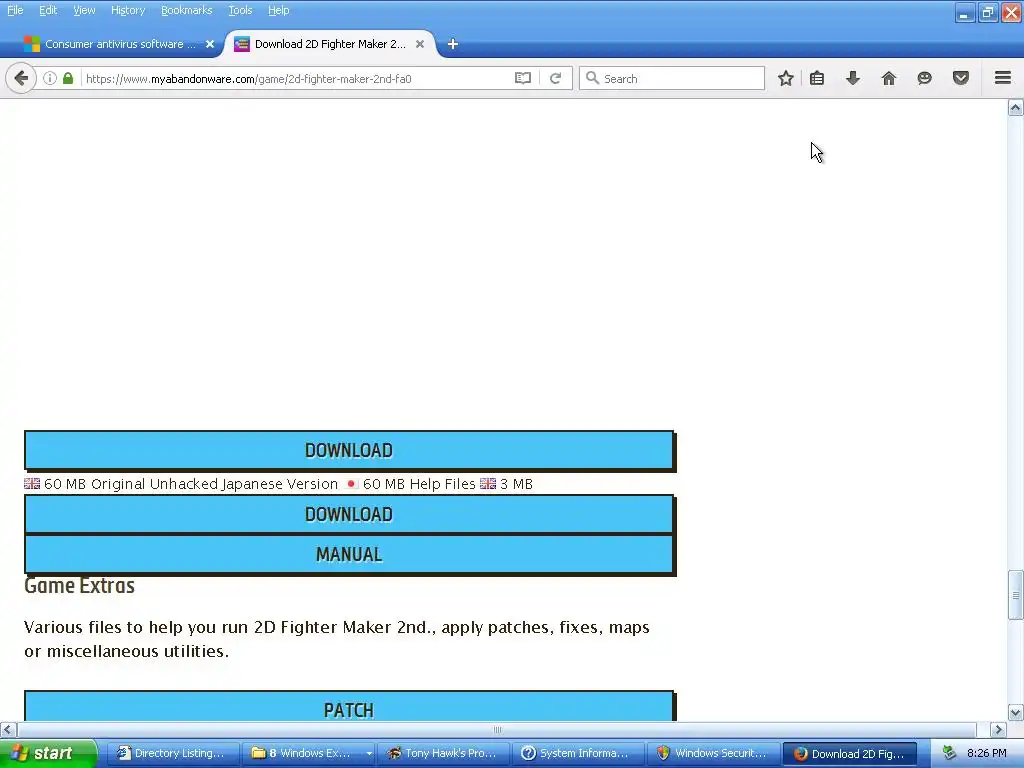The image size is (1024, 768).
Task: Toggle reader view book icon
Action: (x=522, y=78)
